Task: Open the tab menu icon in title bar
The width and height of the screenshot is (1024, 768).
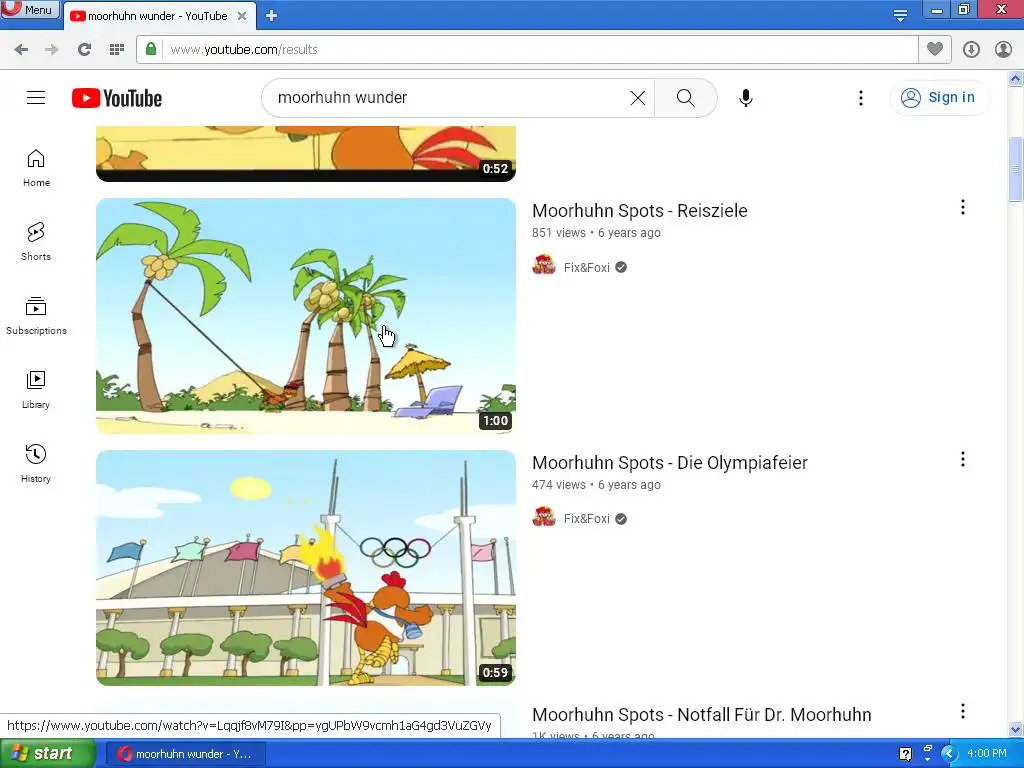Action: pos(900,15)
